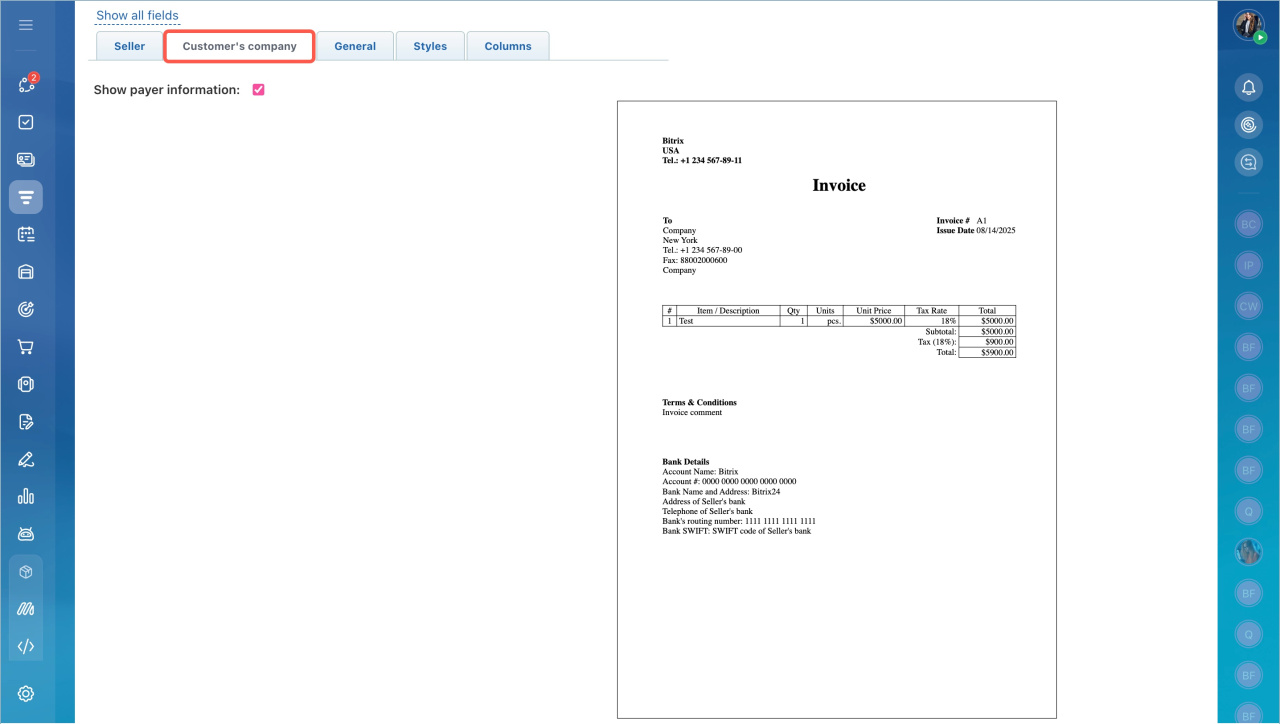Viewport: 1280px width, 724px height.
Task: Open the CRM funnel icon in the sidebar
Action: click(x=26, y=197)
